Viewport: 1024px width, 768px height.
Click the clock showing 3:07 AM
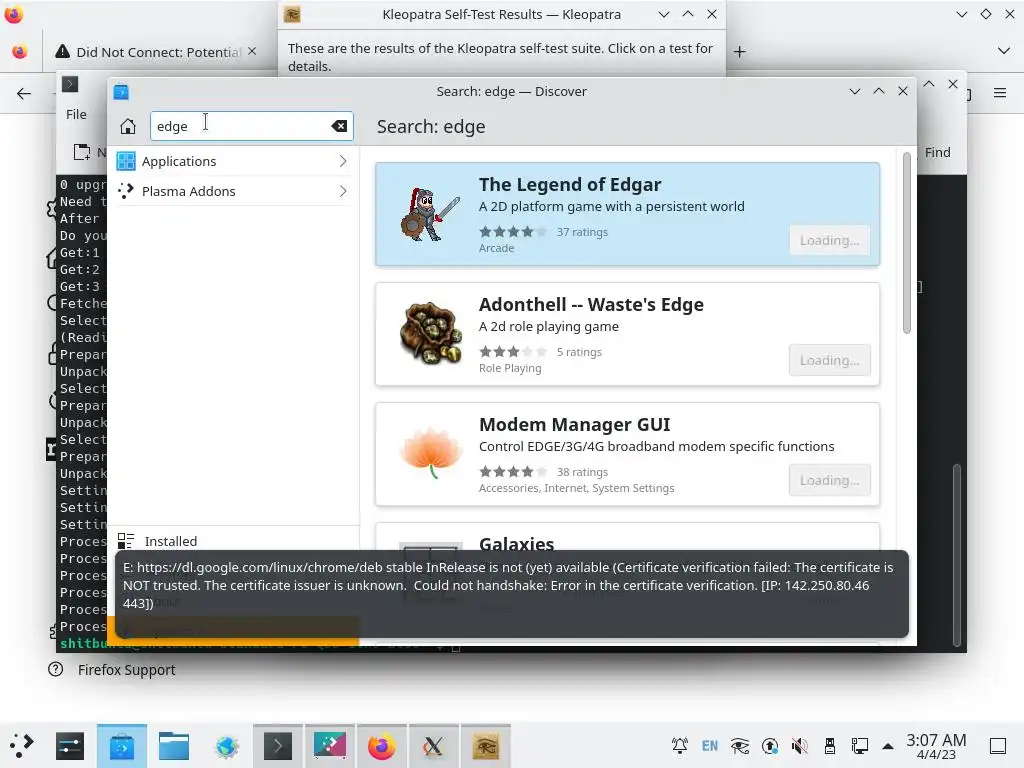936,746
